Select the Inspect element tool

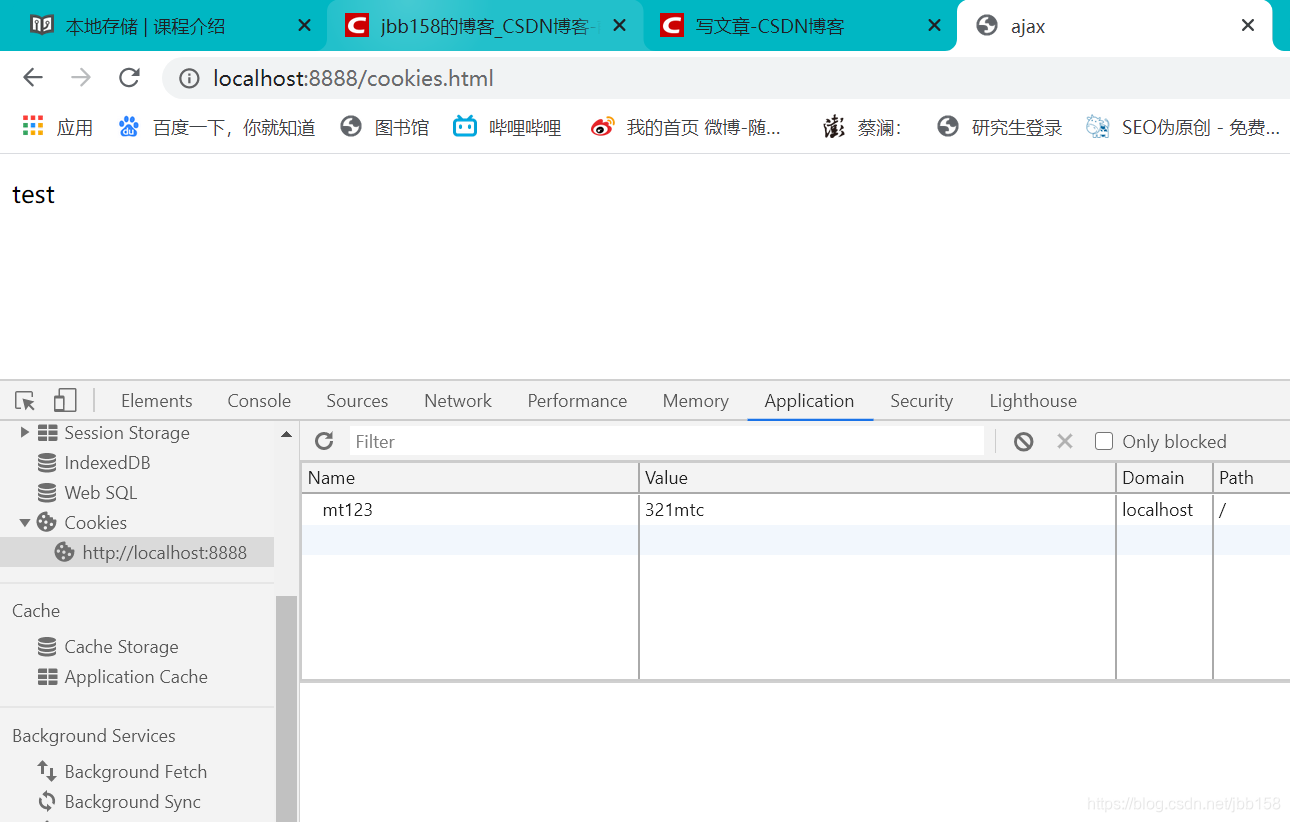pyautogui.click(x=25, y=400)
